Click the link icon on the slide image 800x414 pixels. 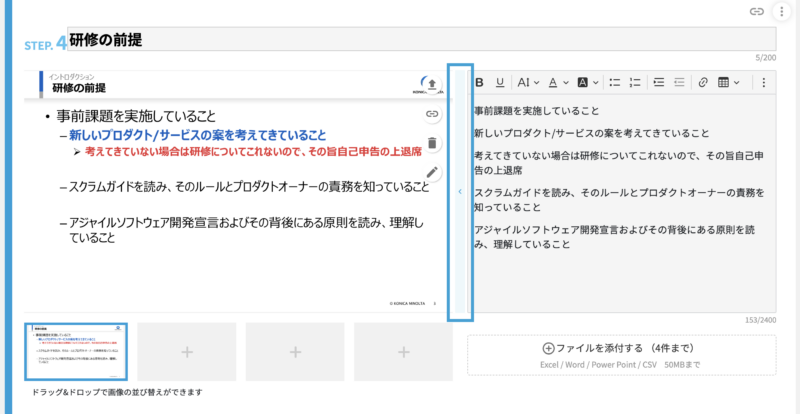click(432, 114)
